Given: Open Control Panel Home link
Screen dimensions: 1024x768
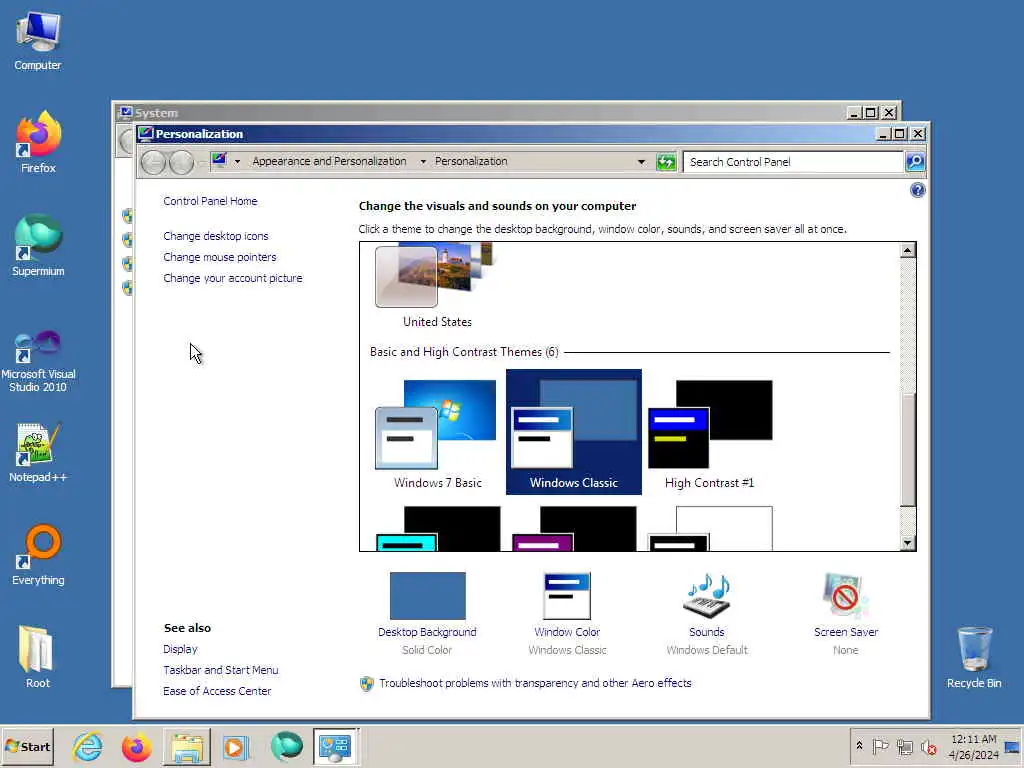Looking at the screenshot, I should tap(210, 201).
